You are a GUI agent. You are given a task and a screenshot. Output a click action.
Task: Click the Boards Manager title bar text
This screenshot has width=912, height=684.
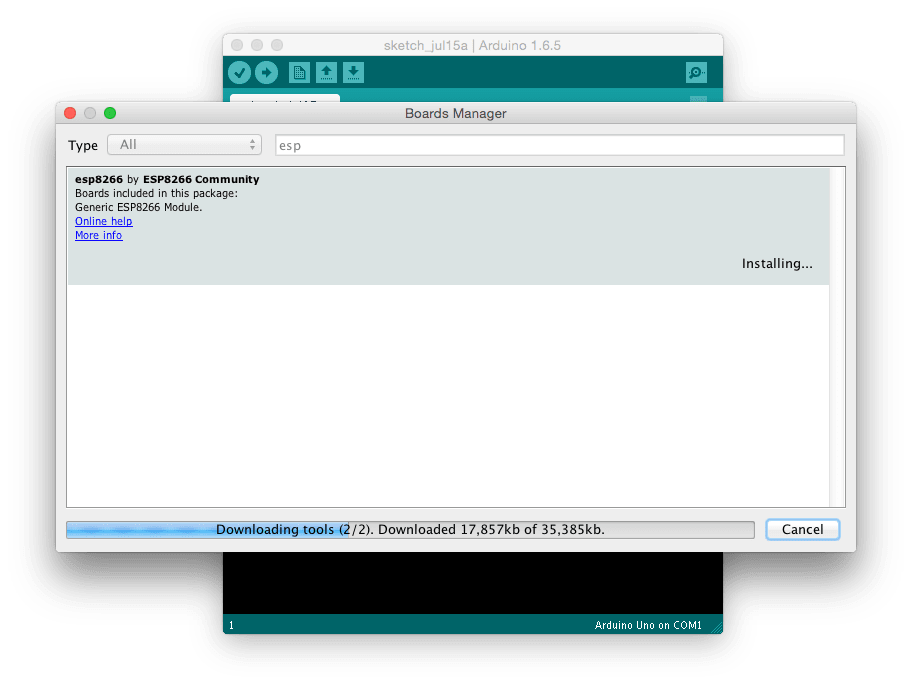(x=455, y=113)
